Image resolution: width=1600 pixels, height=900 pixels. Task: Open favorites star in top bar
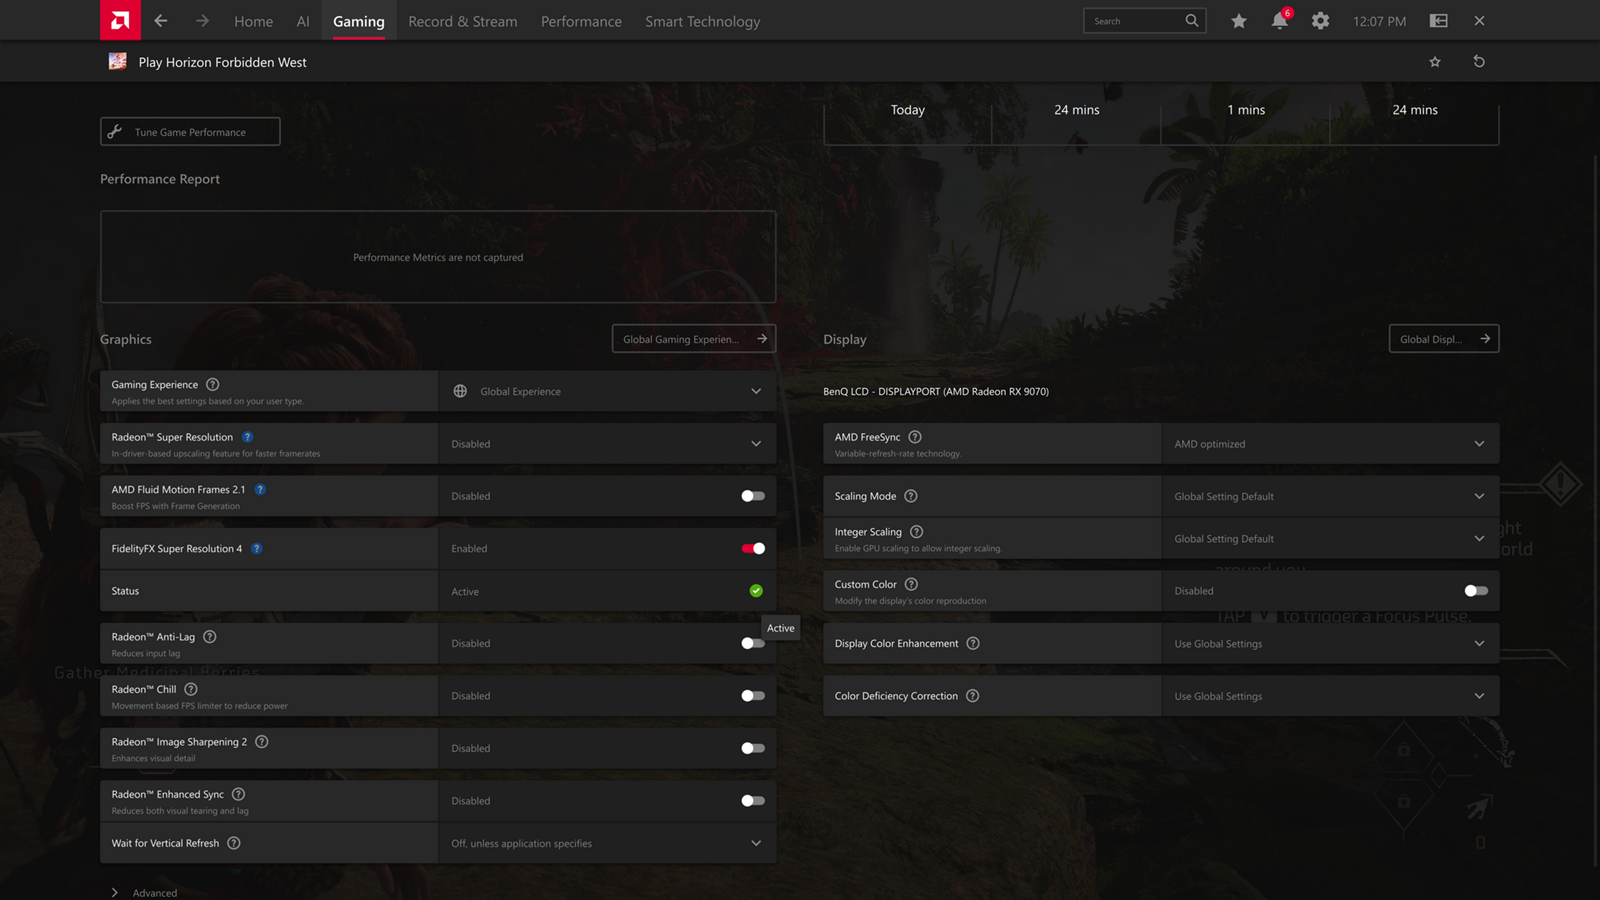(1239, 20)
